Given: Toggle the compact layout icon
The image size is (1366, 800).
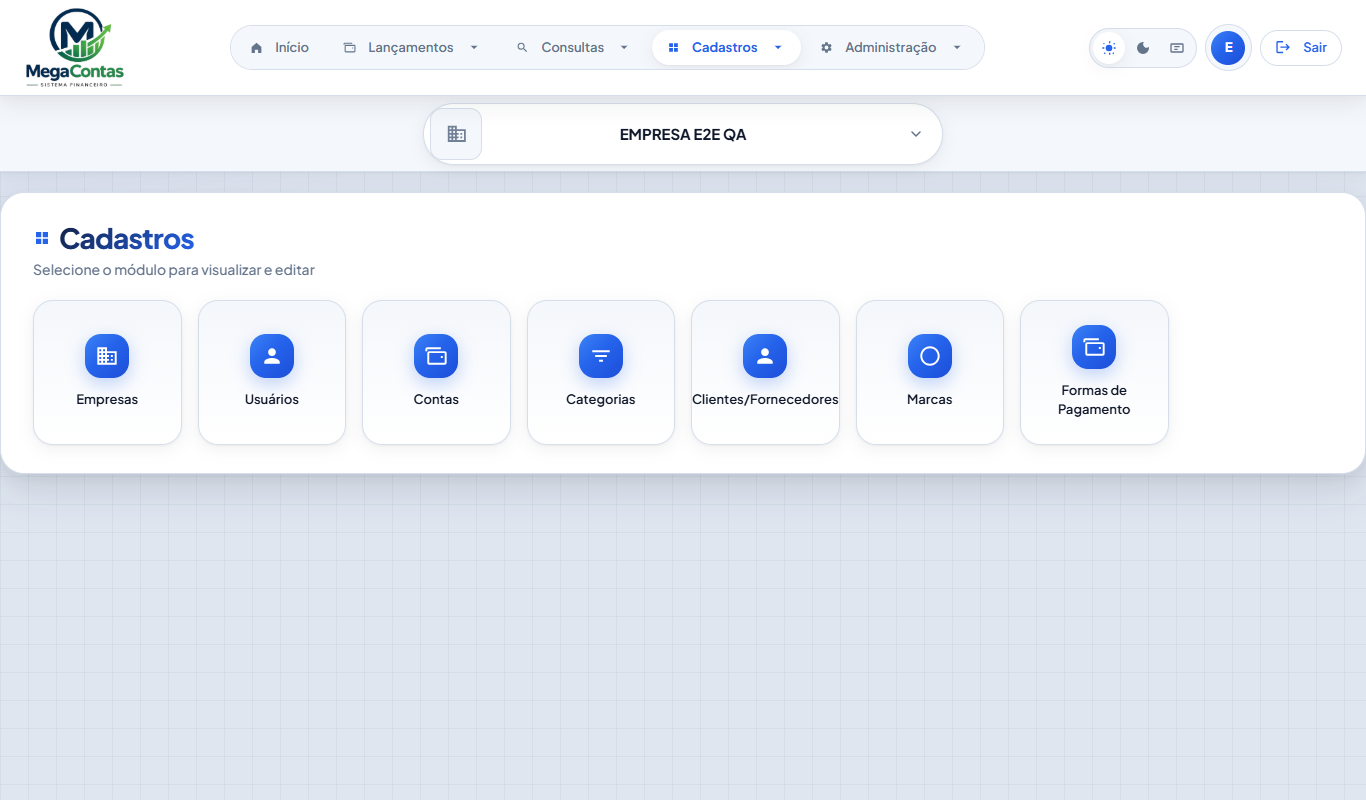Looking at the screenshot, I should pos(1177,48).
